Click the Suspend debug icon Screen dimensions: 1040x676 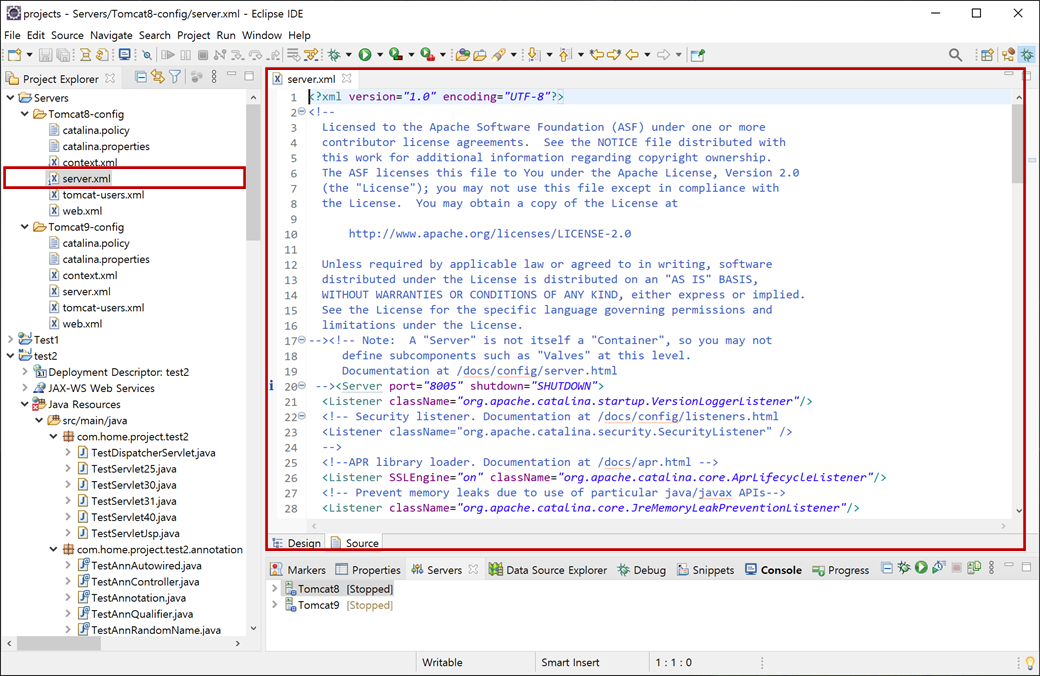click(186, 55)
